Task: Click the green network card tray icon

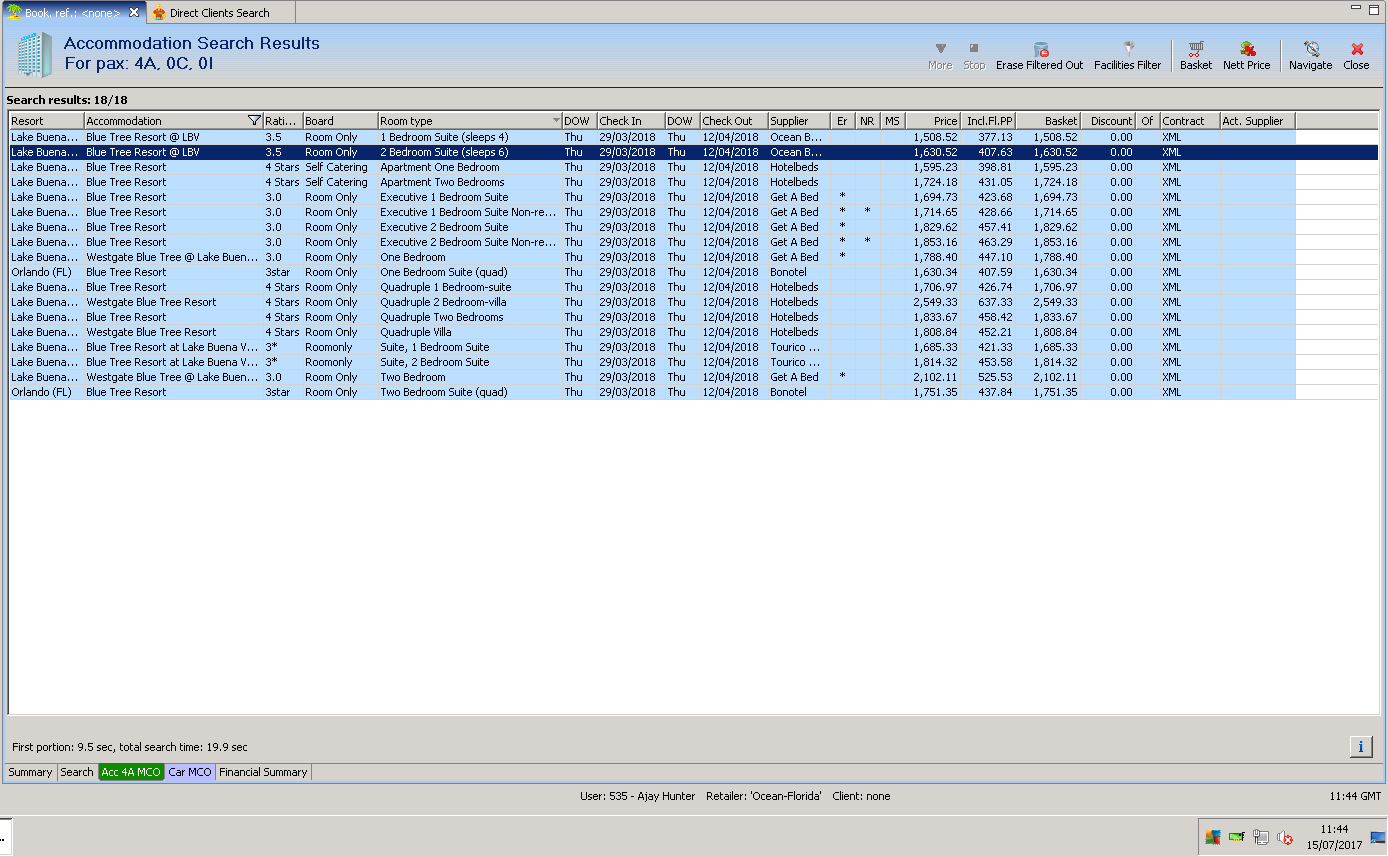Action: point(1237,837)
